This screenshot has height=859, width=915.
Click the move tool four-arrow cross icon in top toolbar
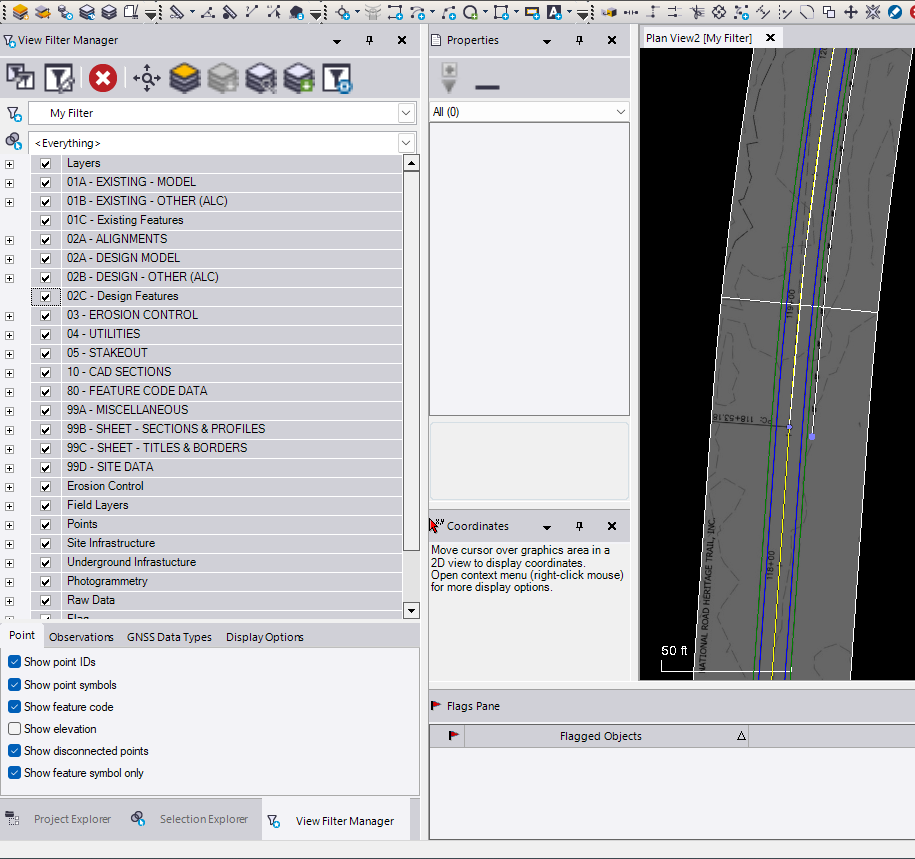click(x=850, y=12)
